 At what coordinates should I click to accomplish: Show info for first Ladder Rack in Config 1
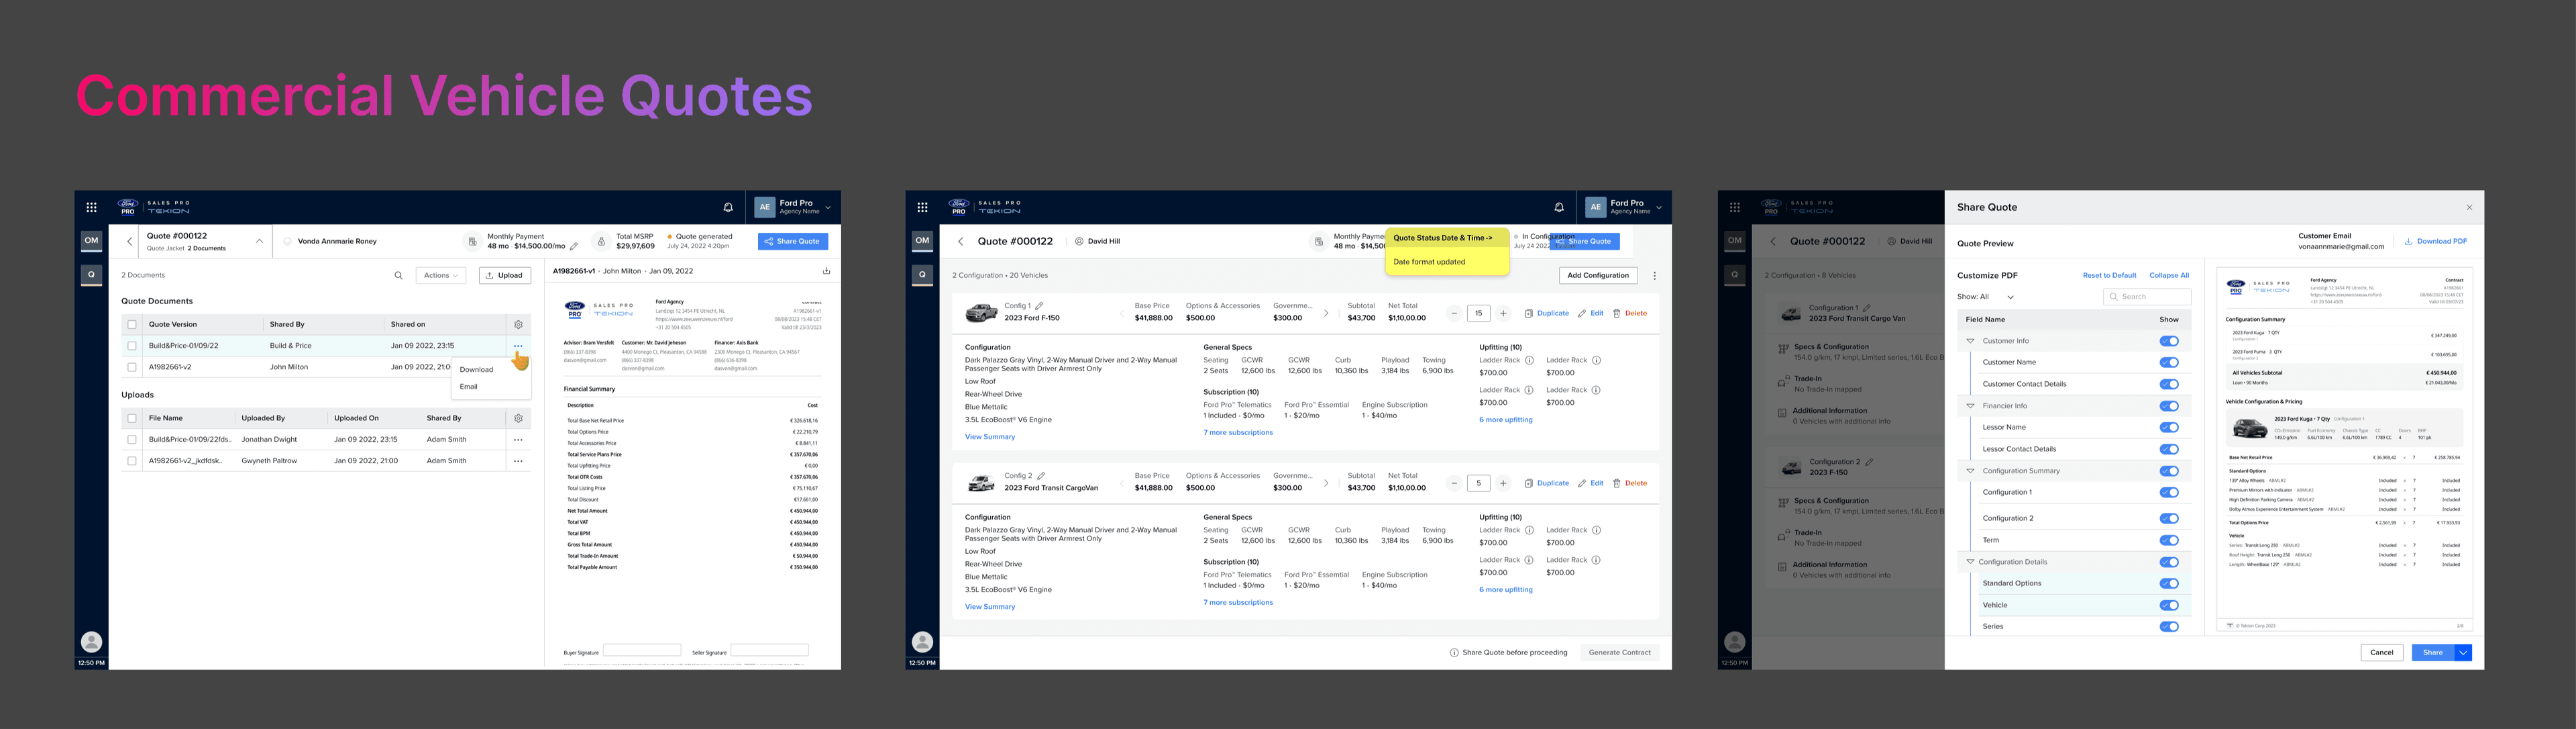(x=1529, y=360)
